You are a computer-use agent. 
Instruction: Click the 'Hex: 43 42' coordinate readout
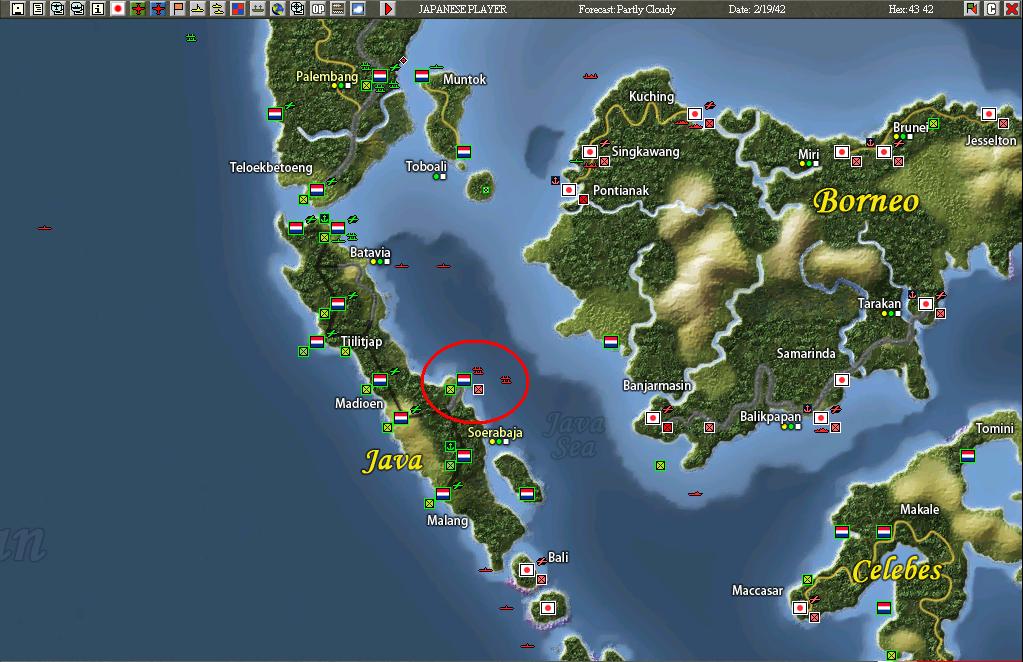[911, 9]
